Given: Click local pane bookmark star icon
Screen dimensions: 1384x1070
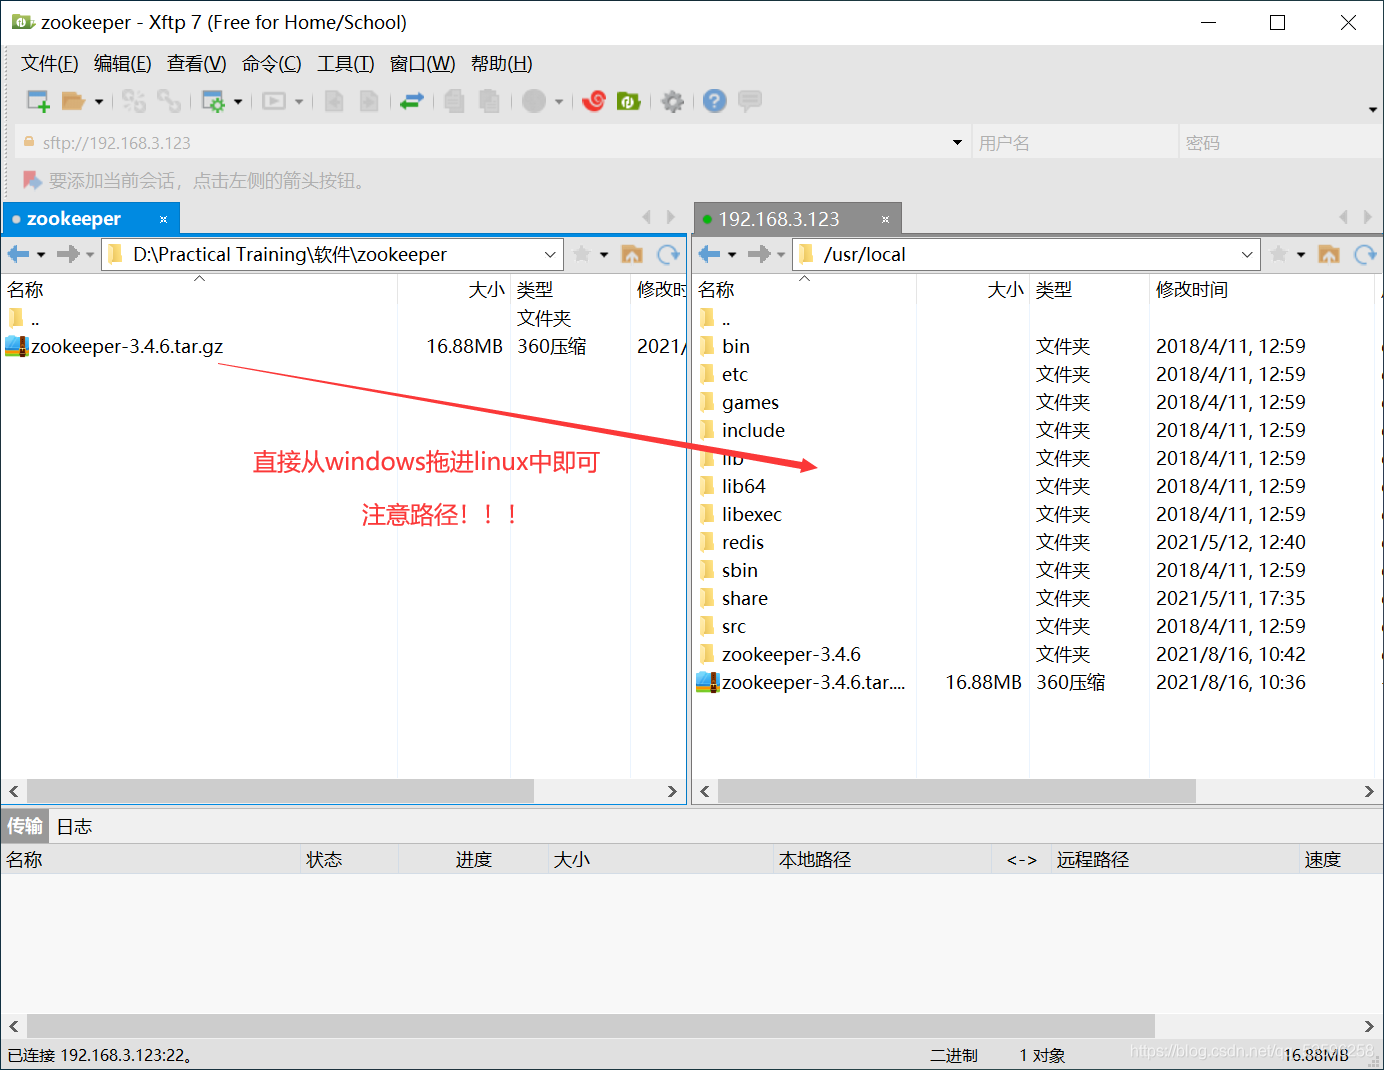Looking at the screenshot, I should click(x=582, y=254).
